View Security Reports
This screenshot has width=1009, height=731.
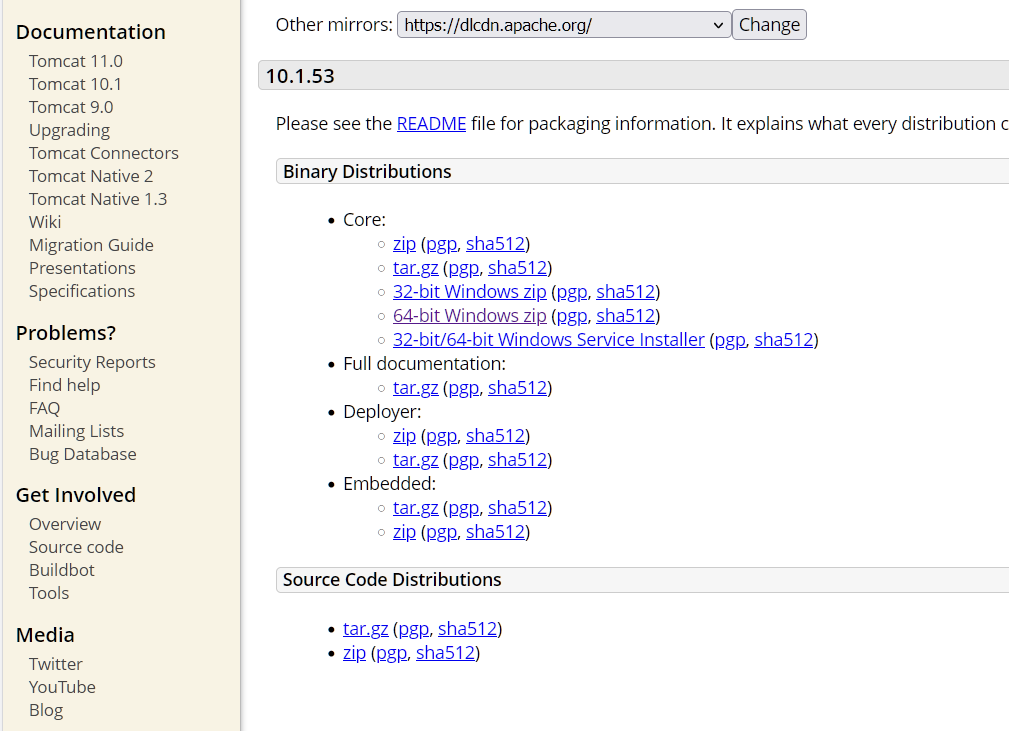point(92,362)
